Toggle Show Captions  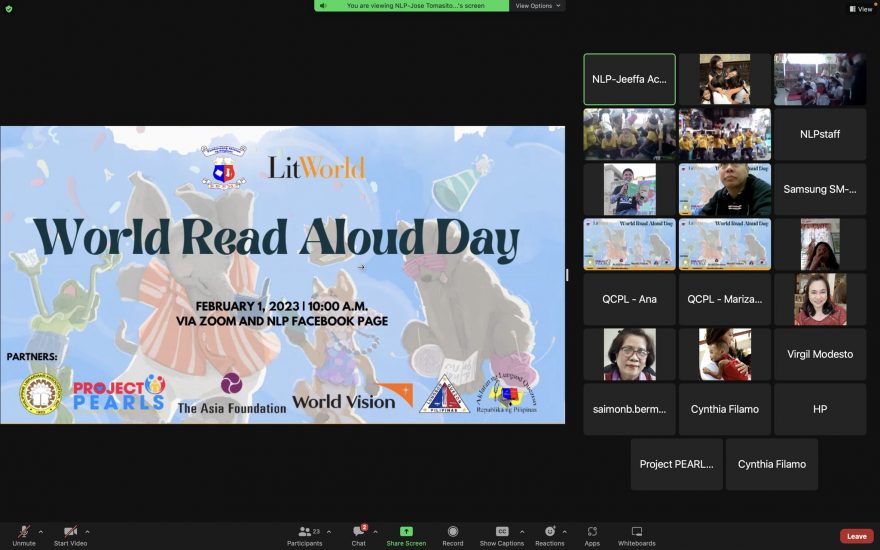[501, 533]
